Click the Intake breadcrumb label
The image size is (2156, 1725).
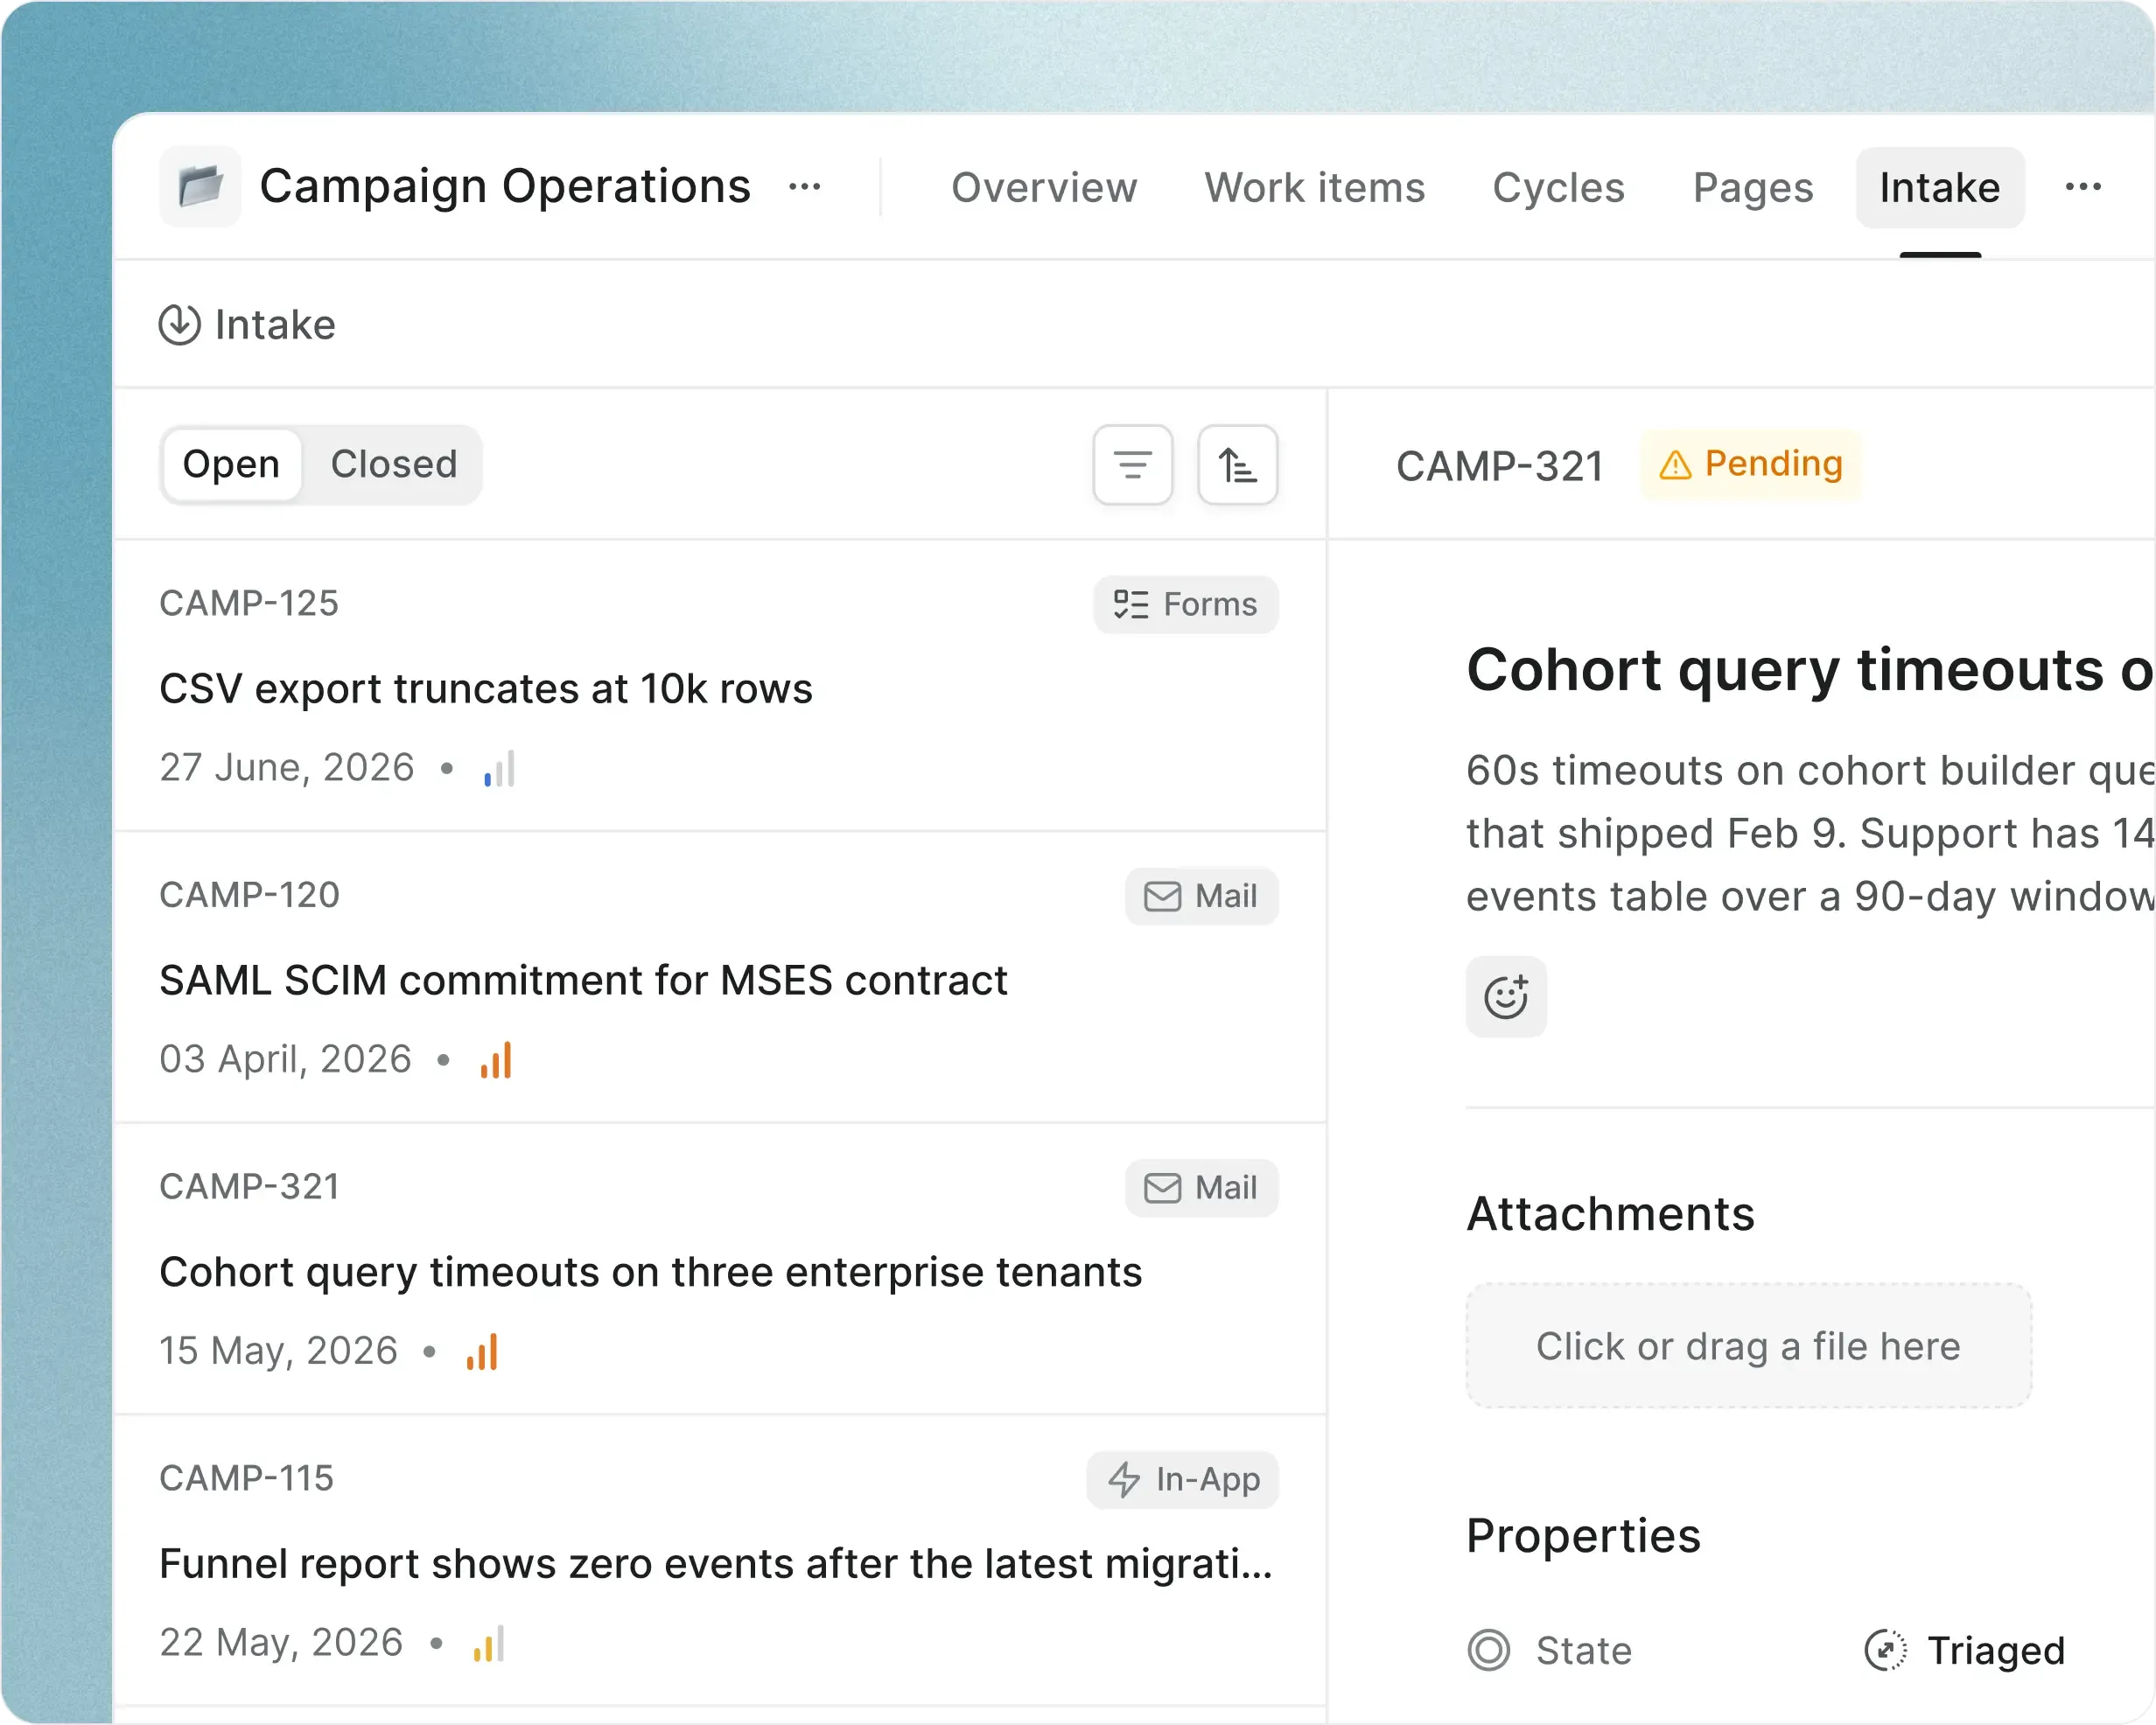(275, 325)
